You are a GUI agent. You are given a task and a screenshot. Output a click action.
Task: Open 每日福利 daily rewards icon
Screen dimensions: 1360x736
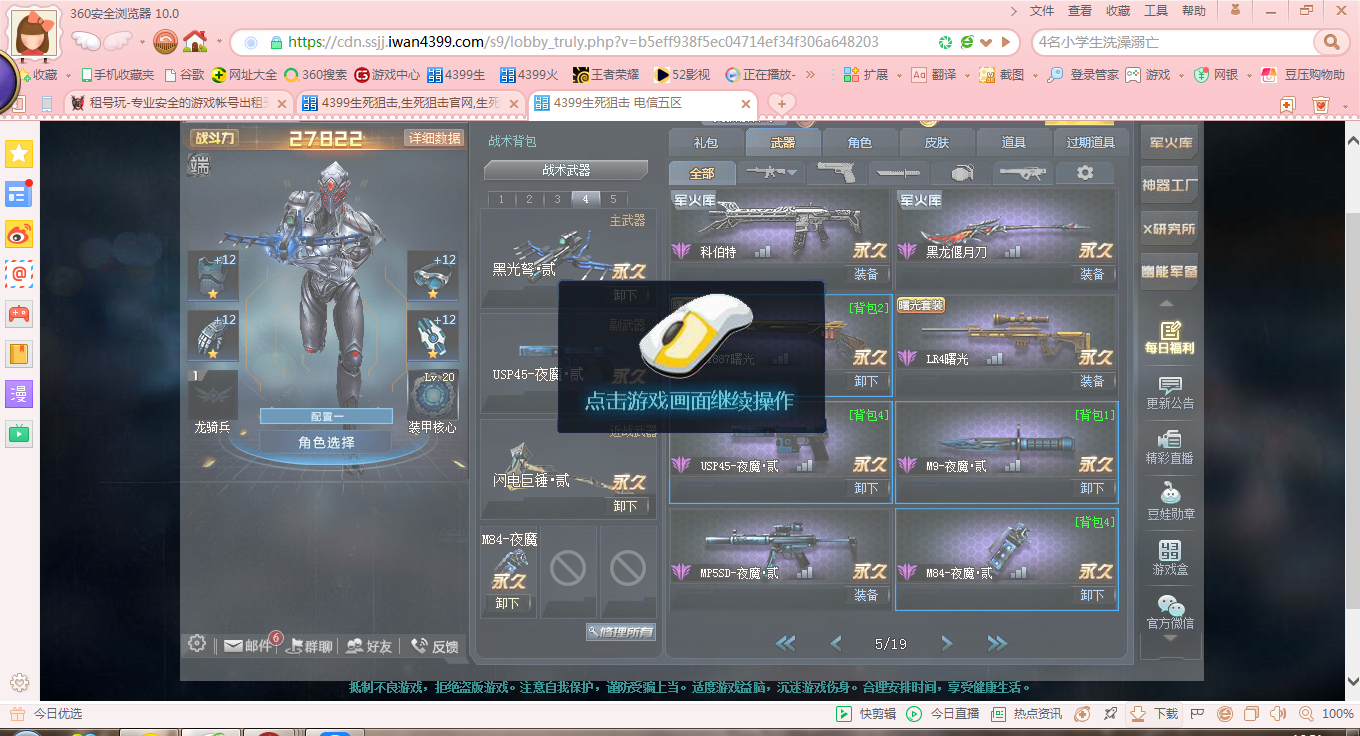pyautogui.click(x=1169, y=337)
